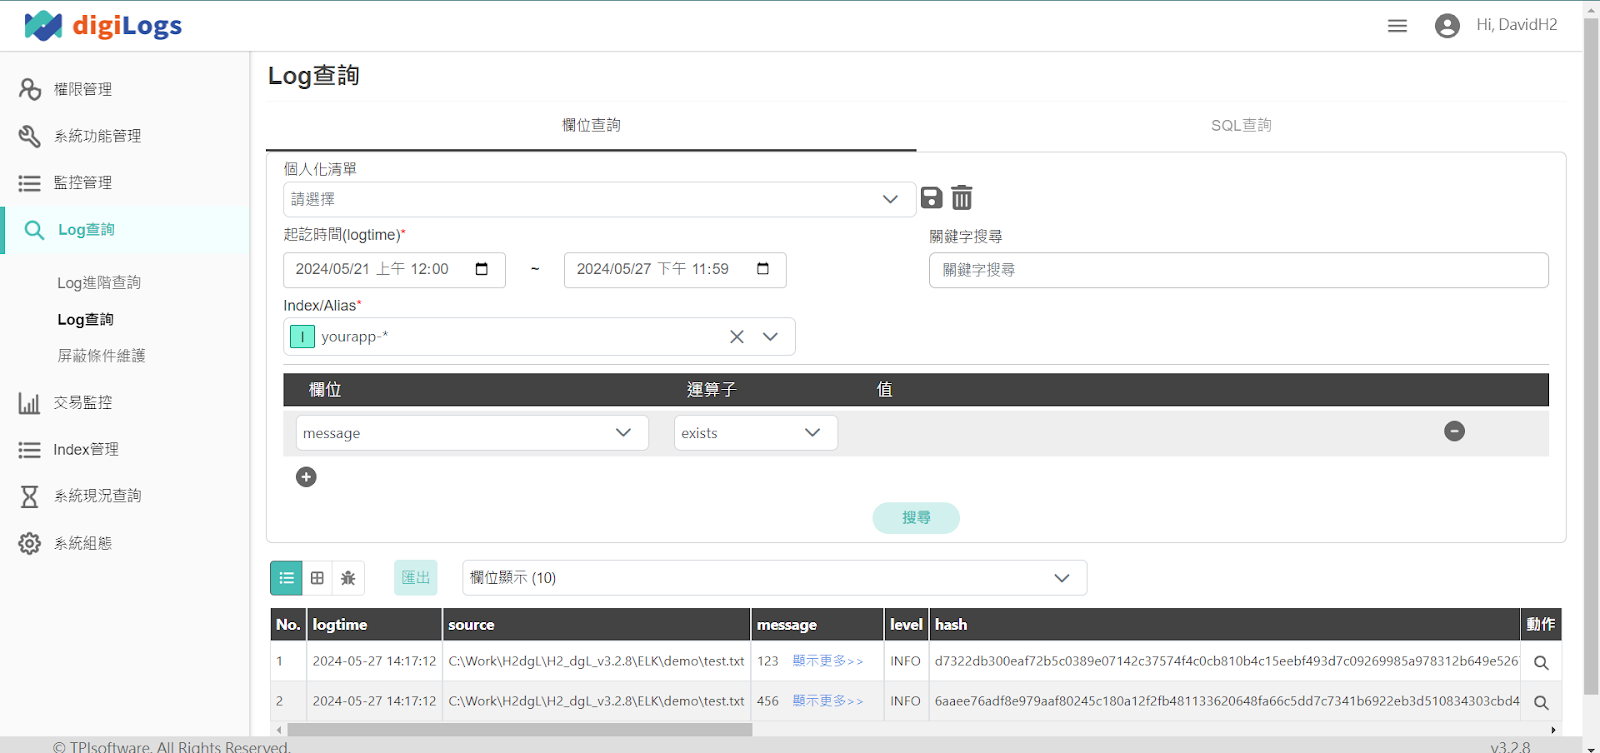
Task: Switch to the 欄位查詢 tab
Action: point(591,125)
